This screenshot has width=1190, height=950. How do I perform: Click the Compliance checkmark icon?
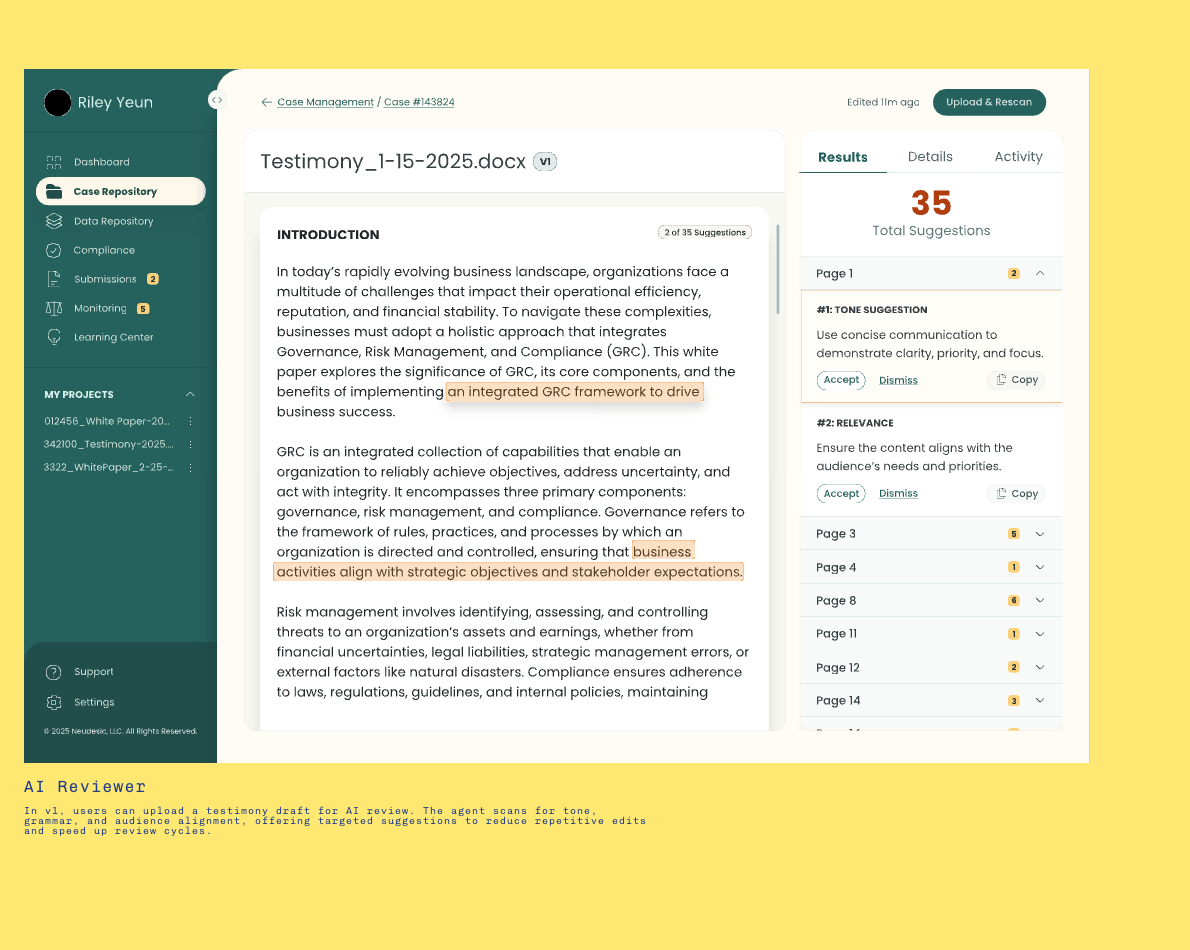pos(54,250)
